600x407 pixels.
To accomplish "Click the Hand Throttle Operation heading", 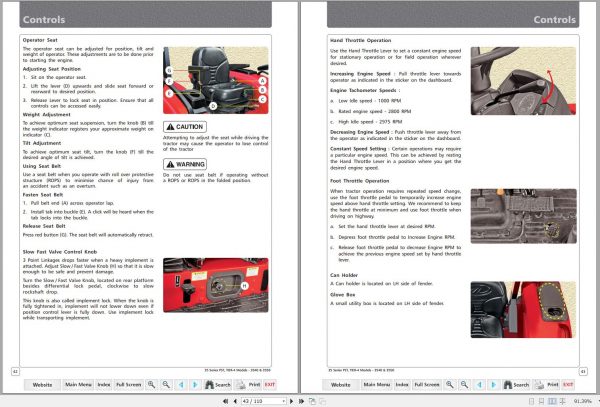I will tap(360, 40).
